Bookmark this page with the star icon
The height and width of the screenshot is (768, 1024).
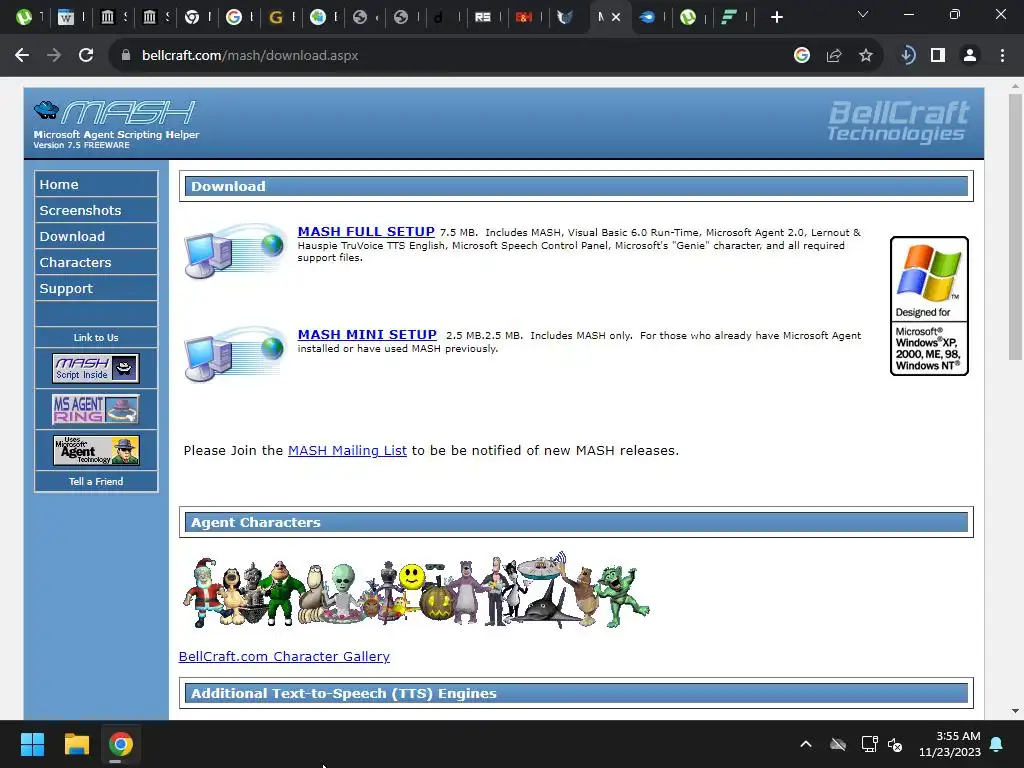[866, 56]
